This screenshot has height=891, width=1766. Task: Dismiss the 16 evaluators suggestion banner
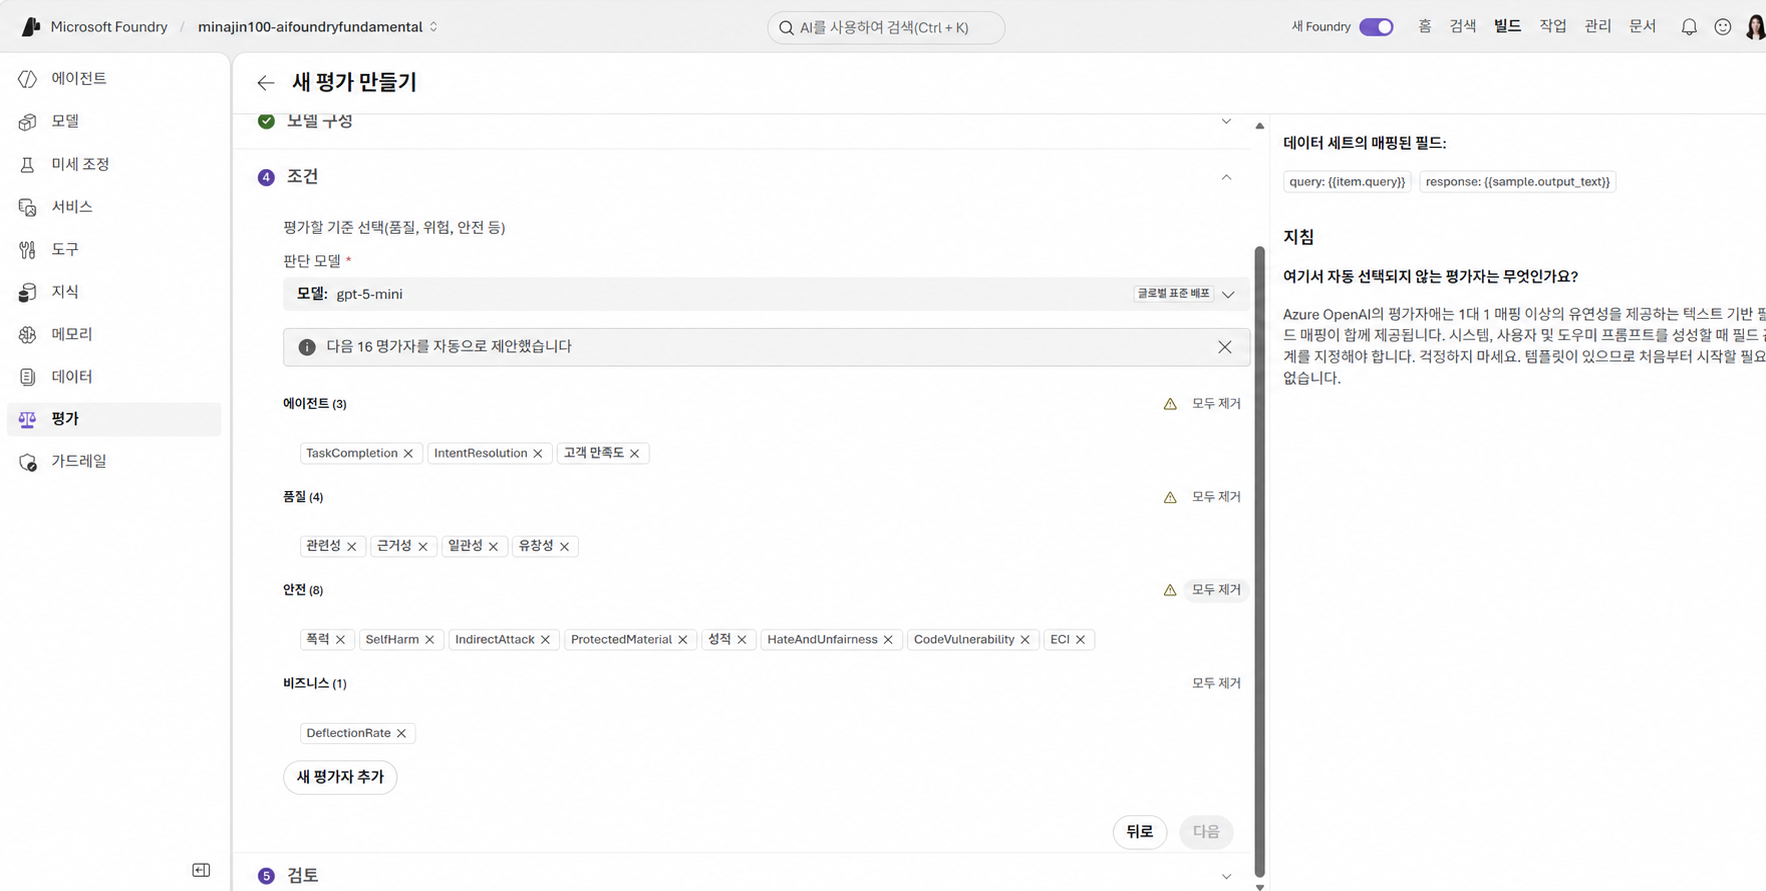click(x=1225, y=347)
